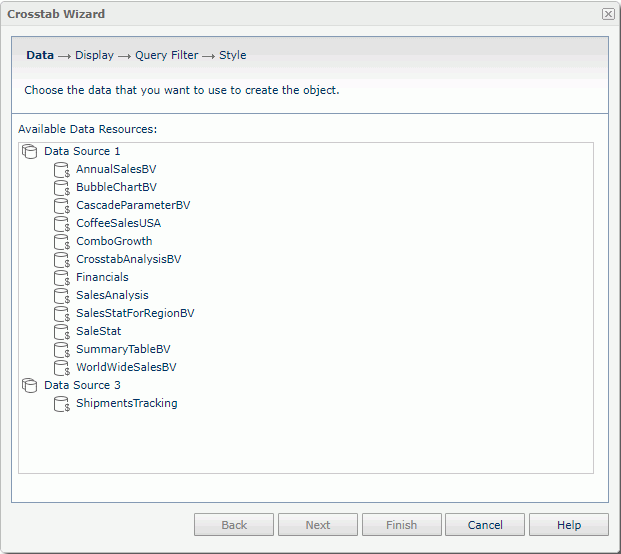Click the SaleStat business view icon
621x554 pixels.
pos(62,332)
